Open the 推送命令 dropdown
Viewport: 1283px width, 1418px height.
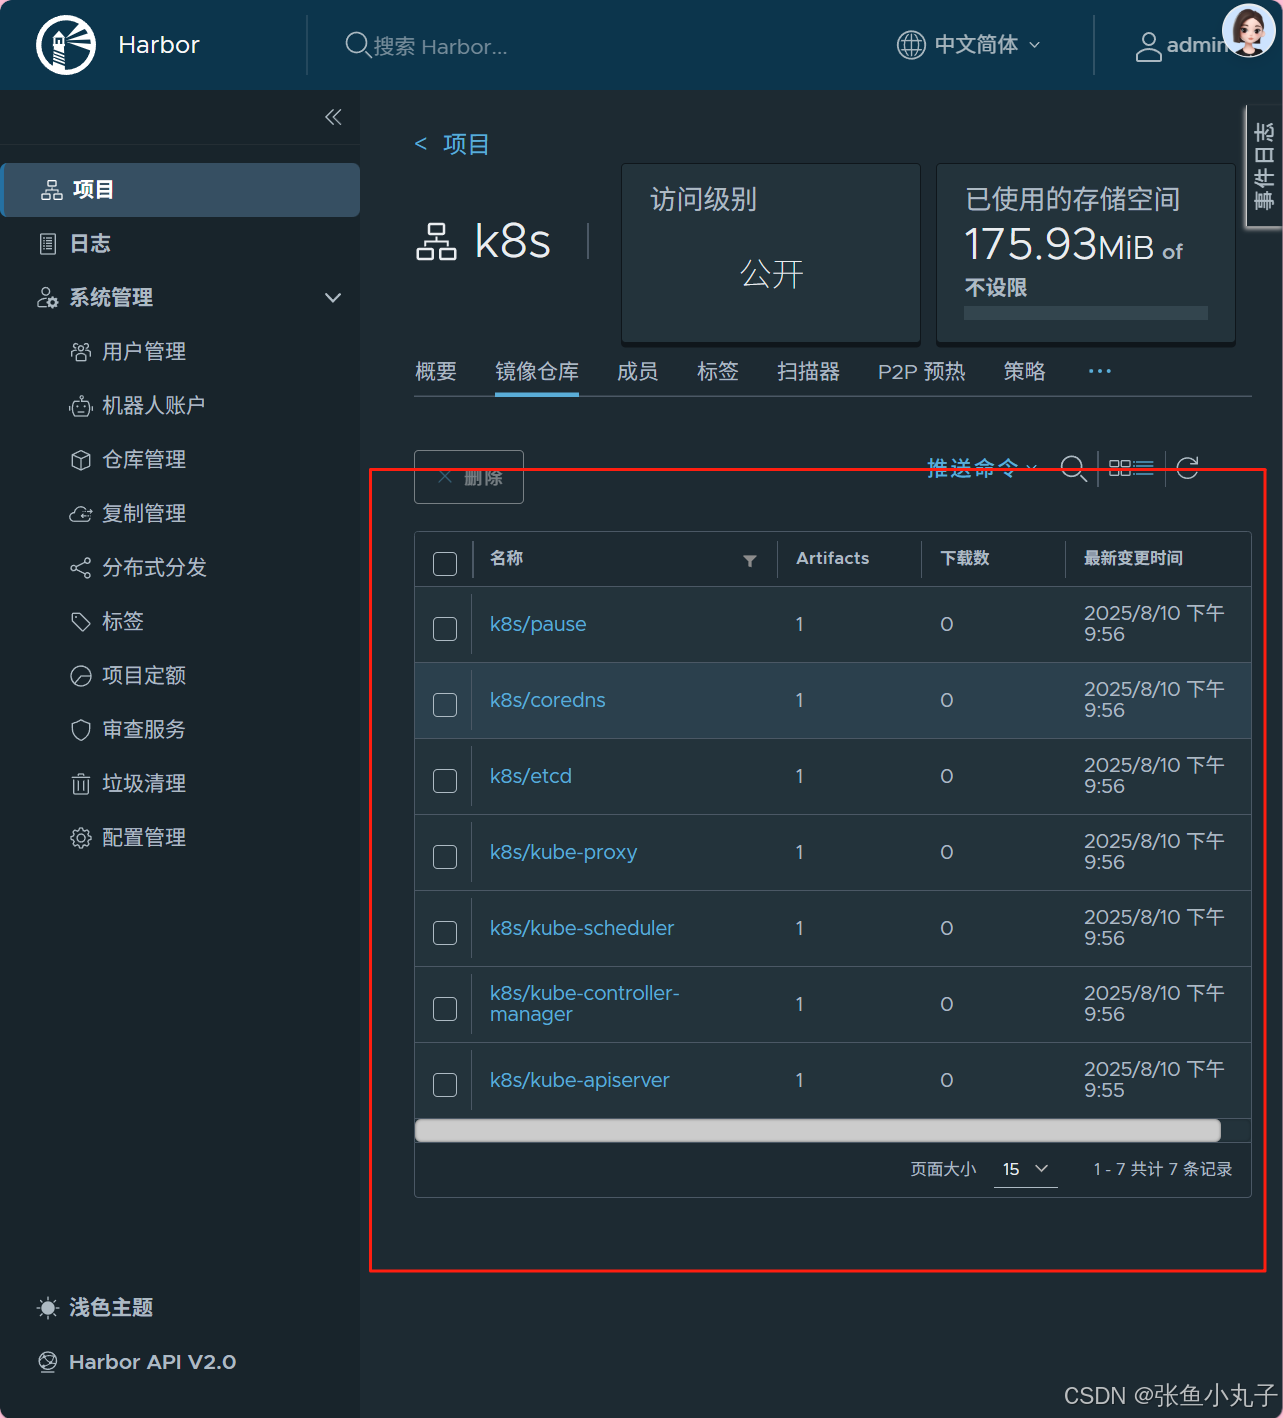pyautogui.click(x=982, y=468)
